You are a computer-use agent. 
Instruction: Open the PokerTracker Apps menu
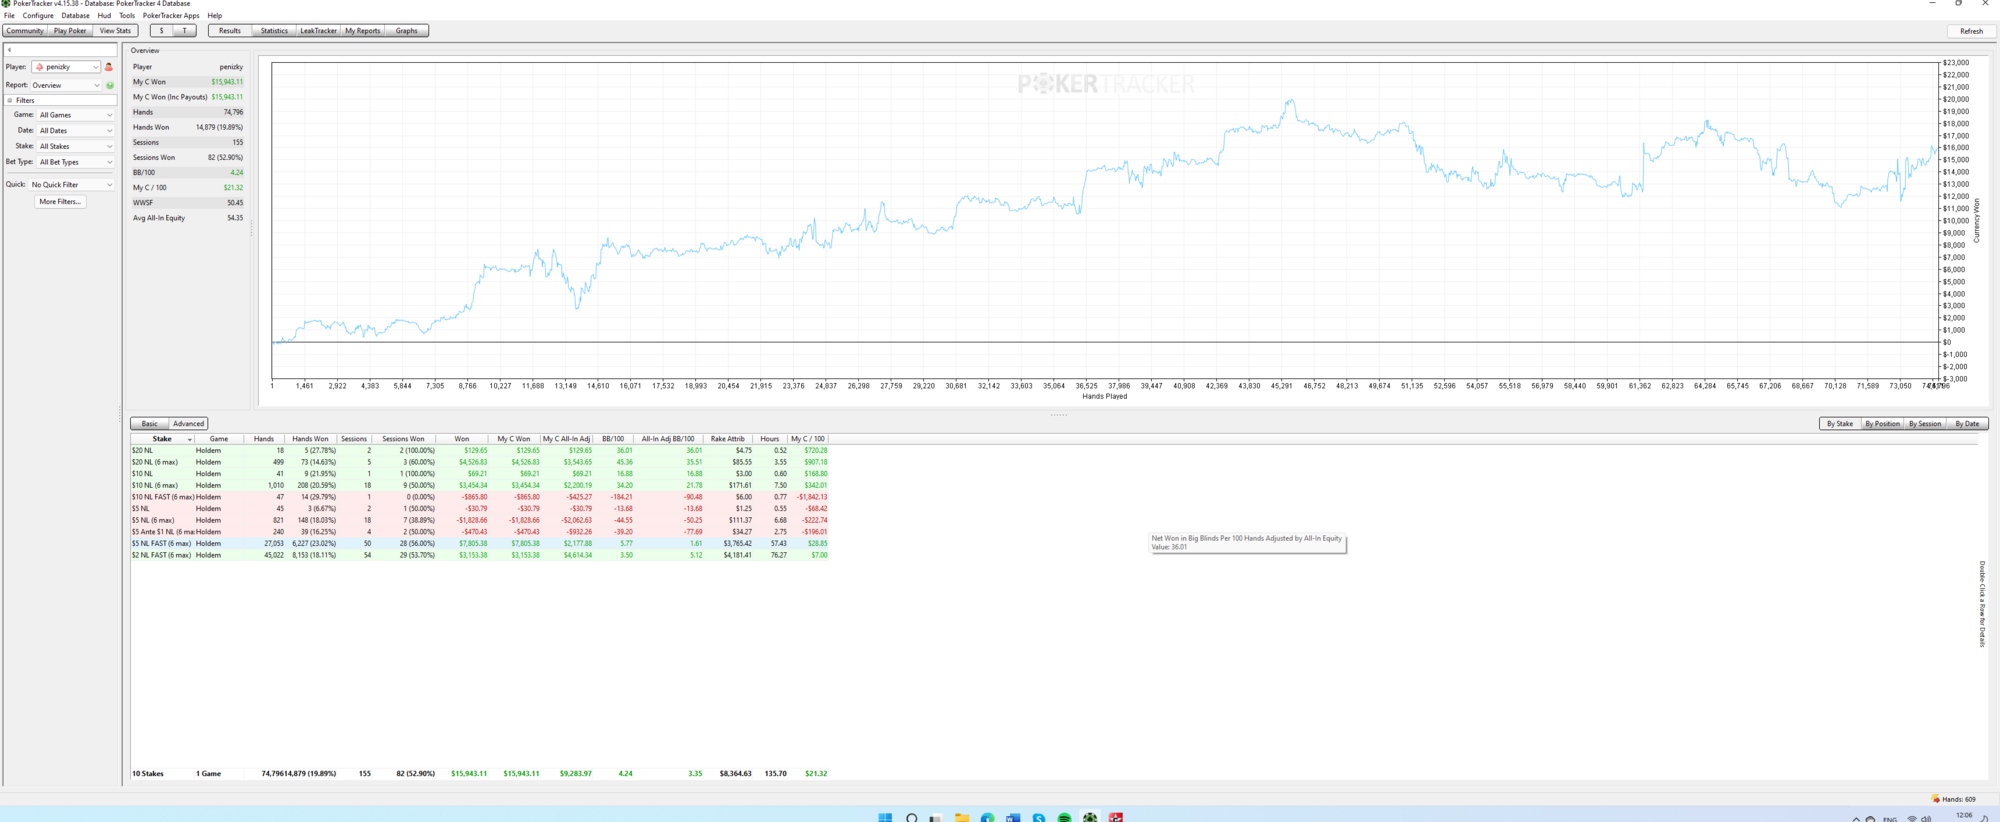click(171, 16)
